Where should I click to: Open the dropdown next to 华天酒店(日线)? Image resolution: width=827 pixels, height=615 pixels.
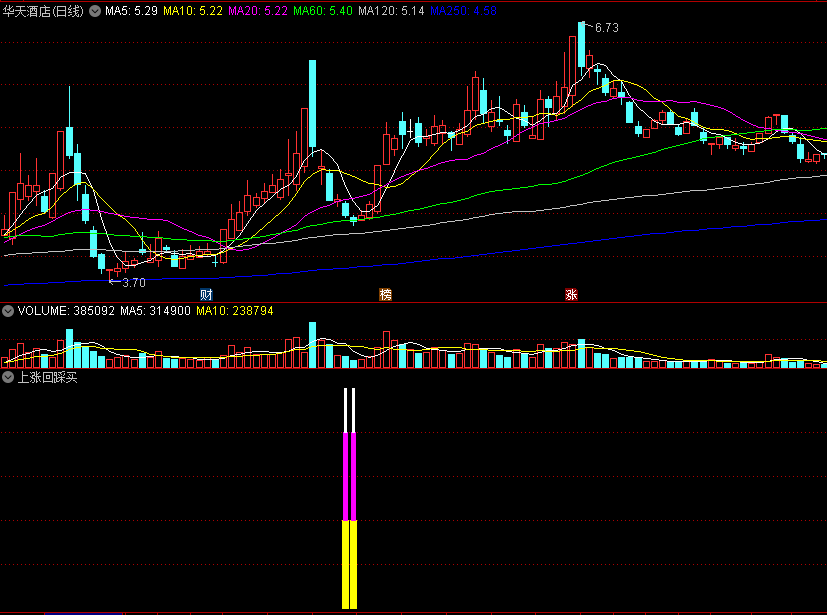click(95, 11)
